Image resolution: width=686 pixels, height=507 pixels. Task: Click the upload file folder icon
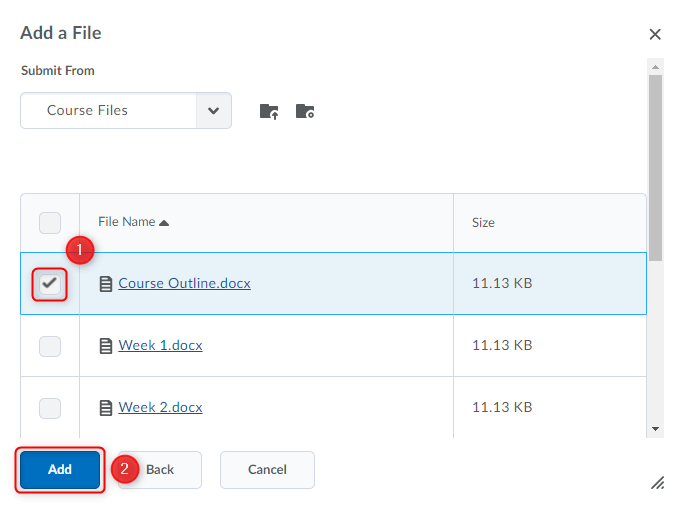click(x=269, y=111)
